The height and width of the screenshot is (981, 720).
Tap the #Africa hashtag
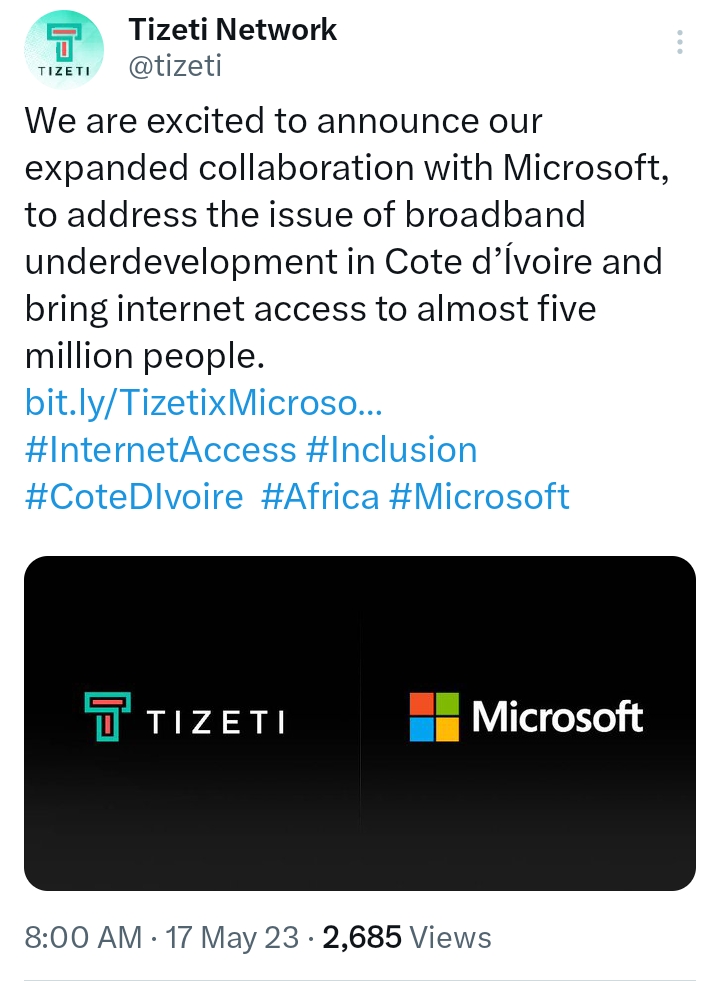[320, 497]
